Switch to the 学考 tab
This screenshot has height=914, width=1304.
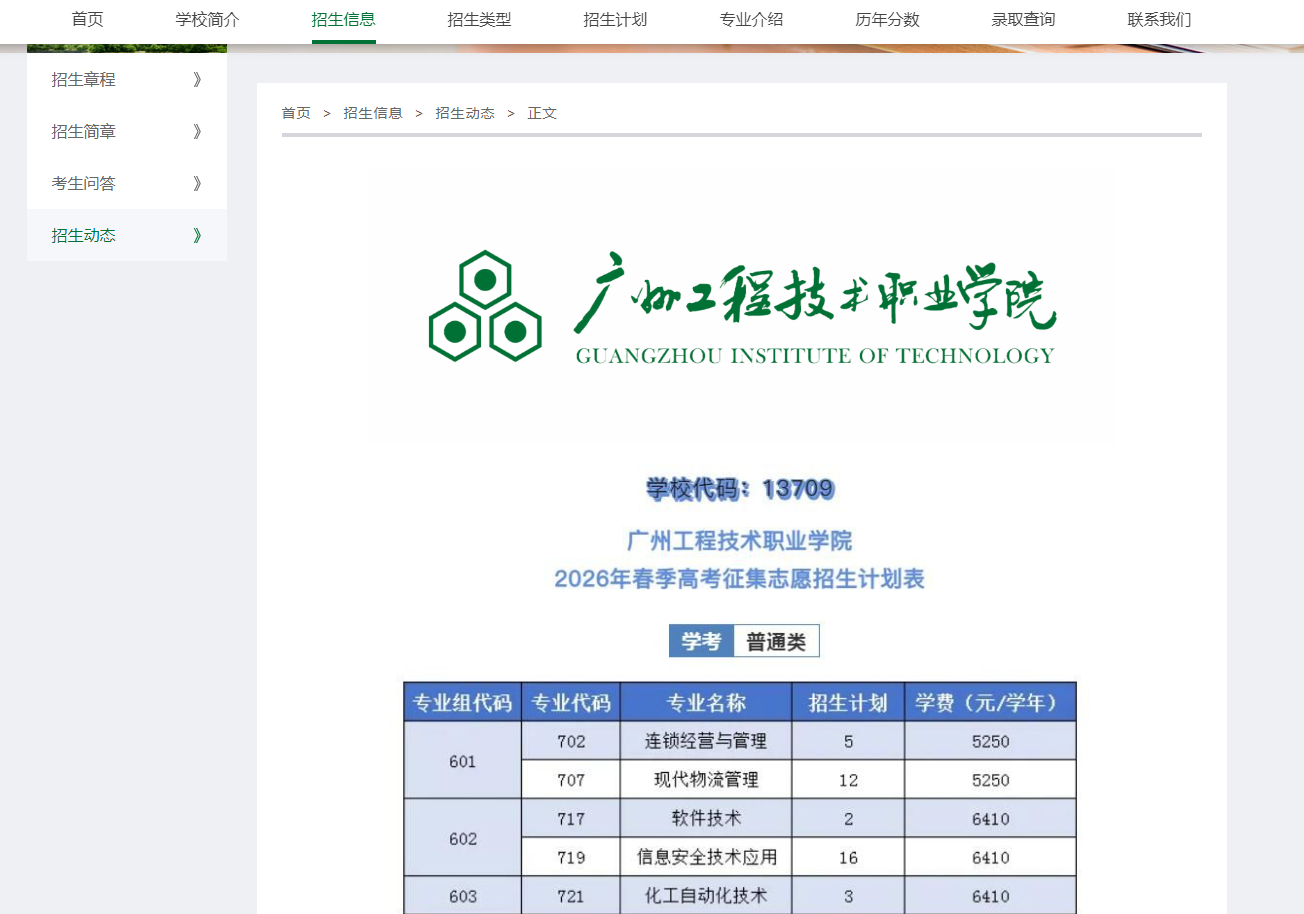pyautogui.click(x=701, y=640)
